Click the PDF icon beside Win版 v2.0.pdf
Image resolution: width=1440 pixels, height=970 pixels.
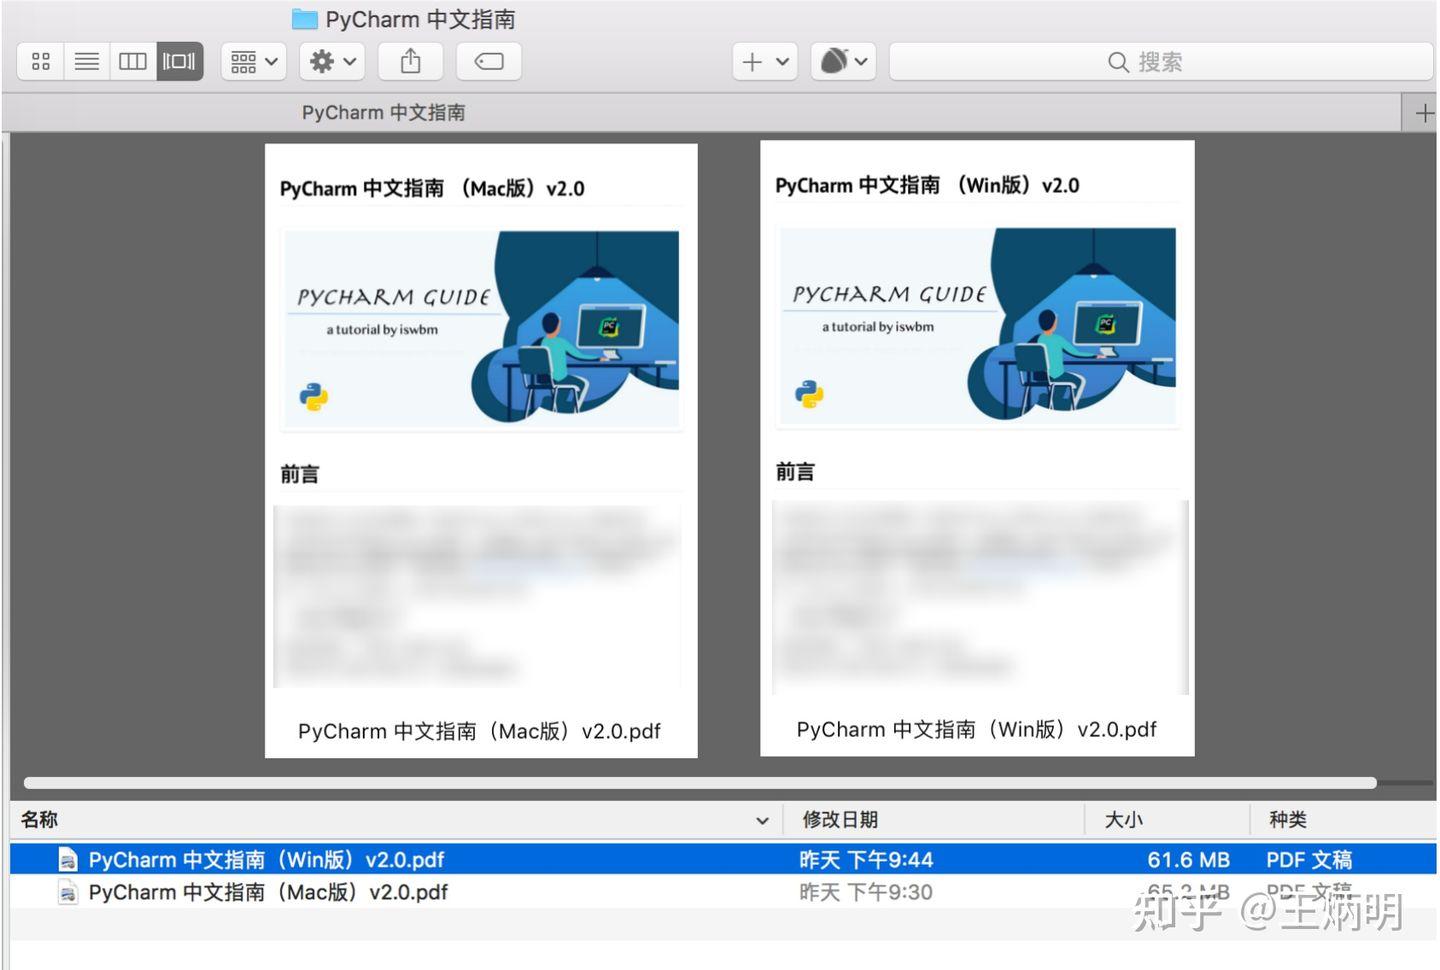(x=67, y=859)
